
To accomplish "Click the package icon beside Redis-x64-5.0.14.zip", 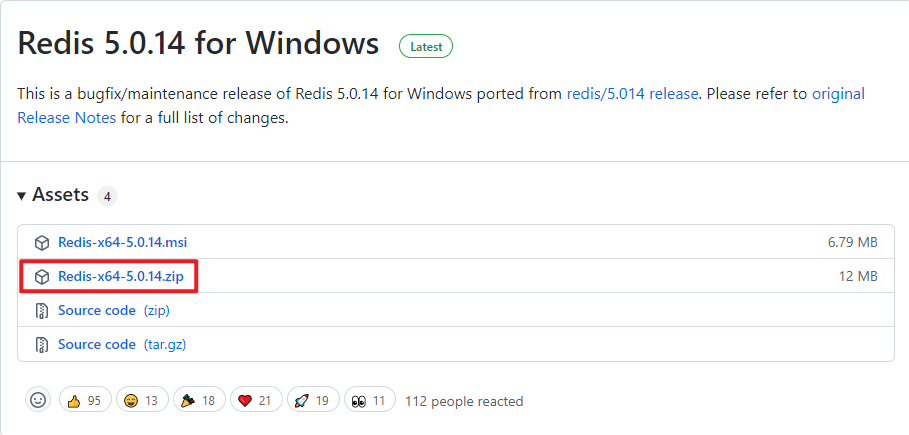I will (42, 277).
